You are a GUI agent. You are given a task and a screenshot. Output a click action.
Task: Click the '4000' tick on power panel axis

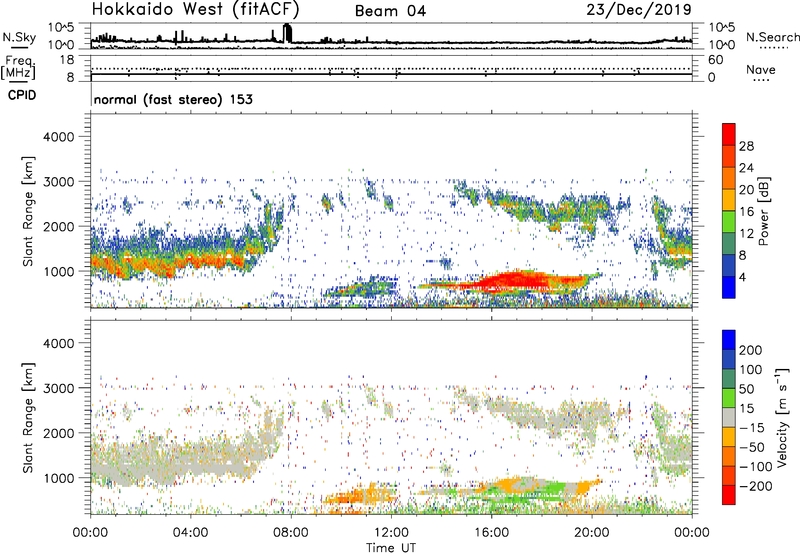click(x=59, y=137)
